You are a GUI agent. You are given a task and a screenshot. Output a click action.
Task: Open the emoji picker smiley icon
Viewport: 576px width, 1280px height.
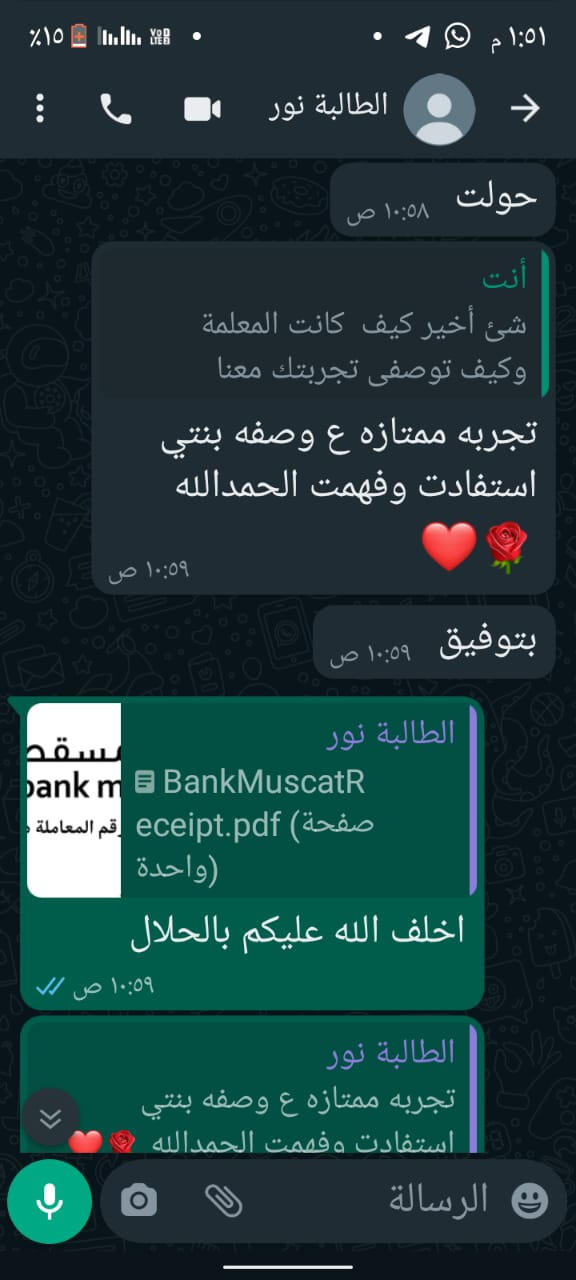[x=529, y=1201]
